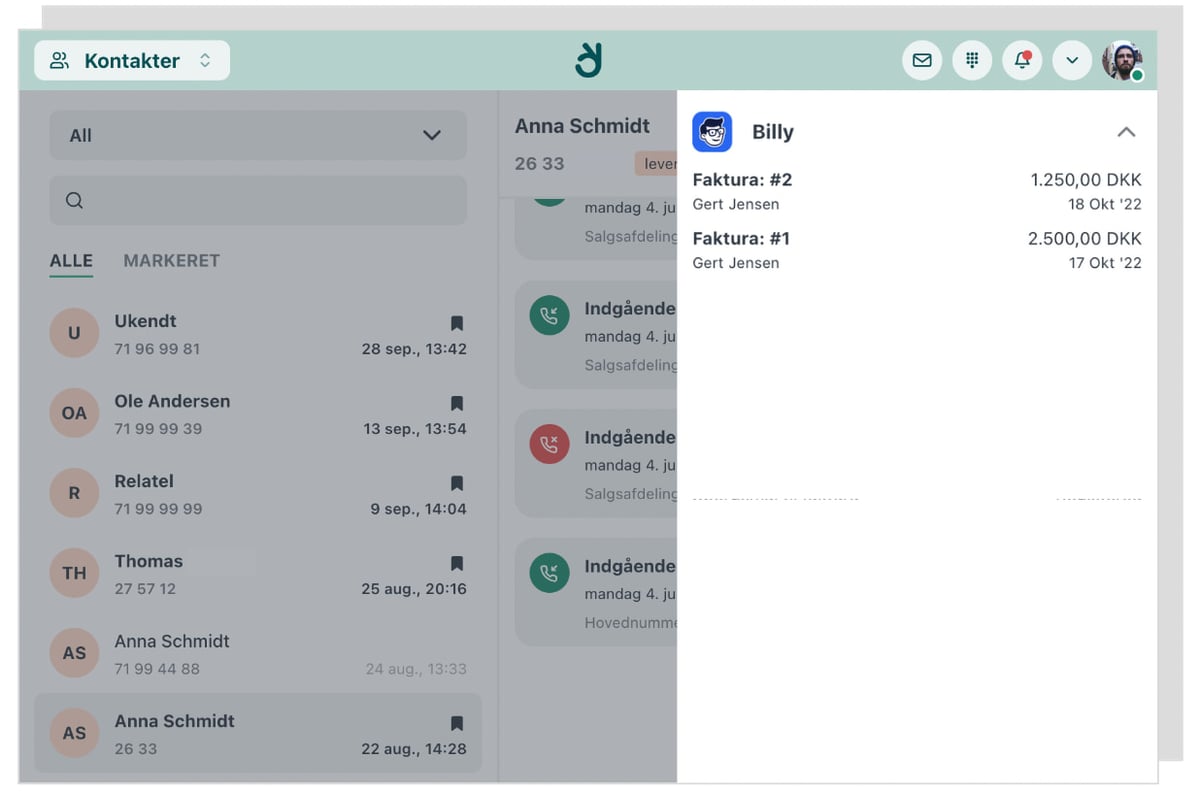
Task: Click the search magnifier icon
Action: 74,201
